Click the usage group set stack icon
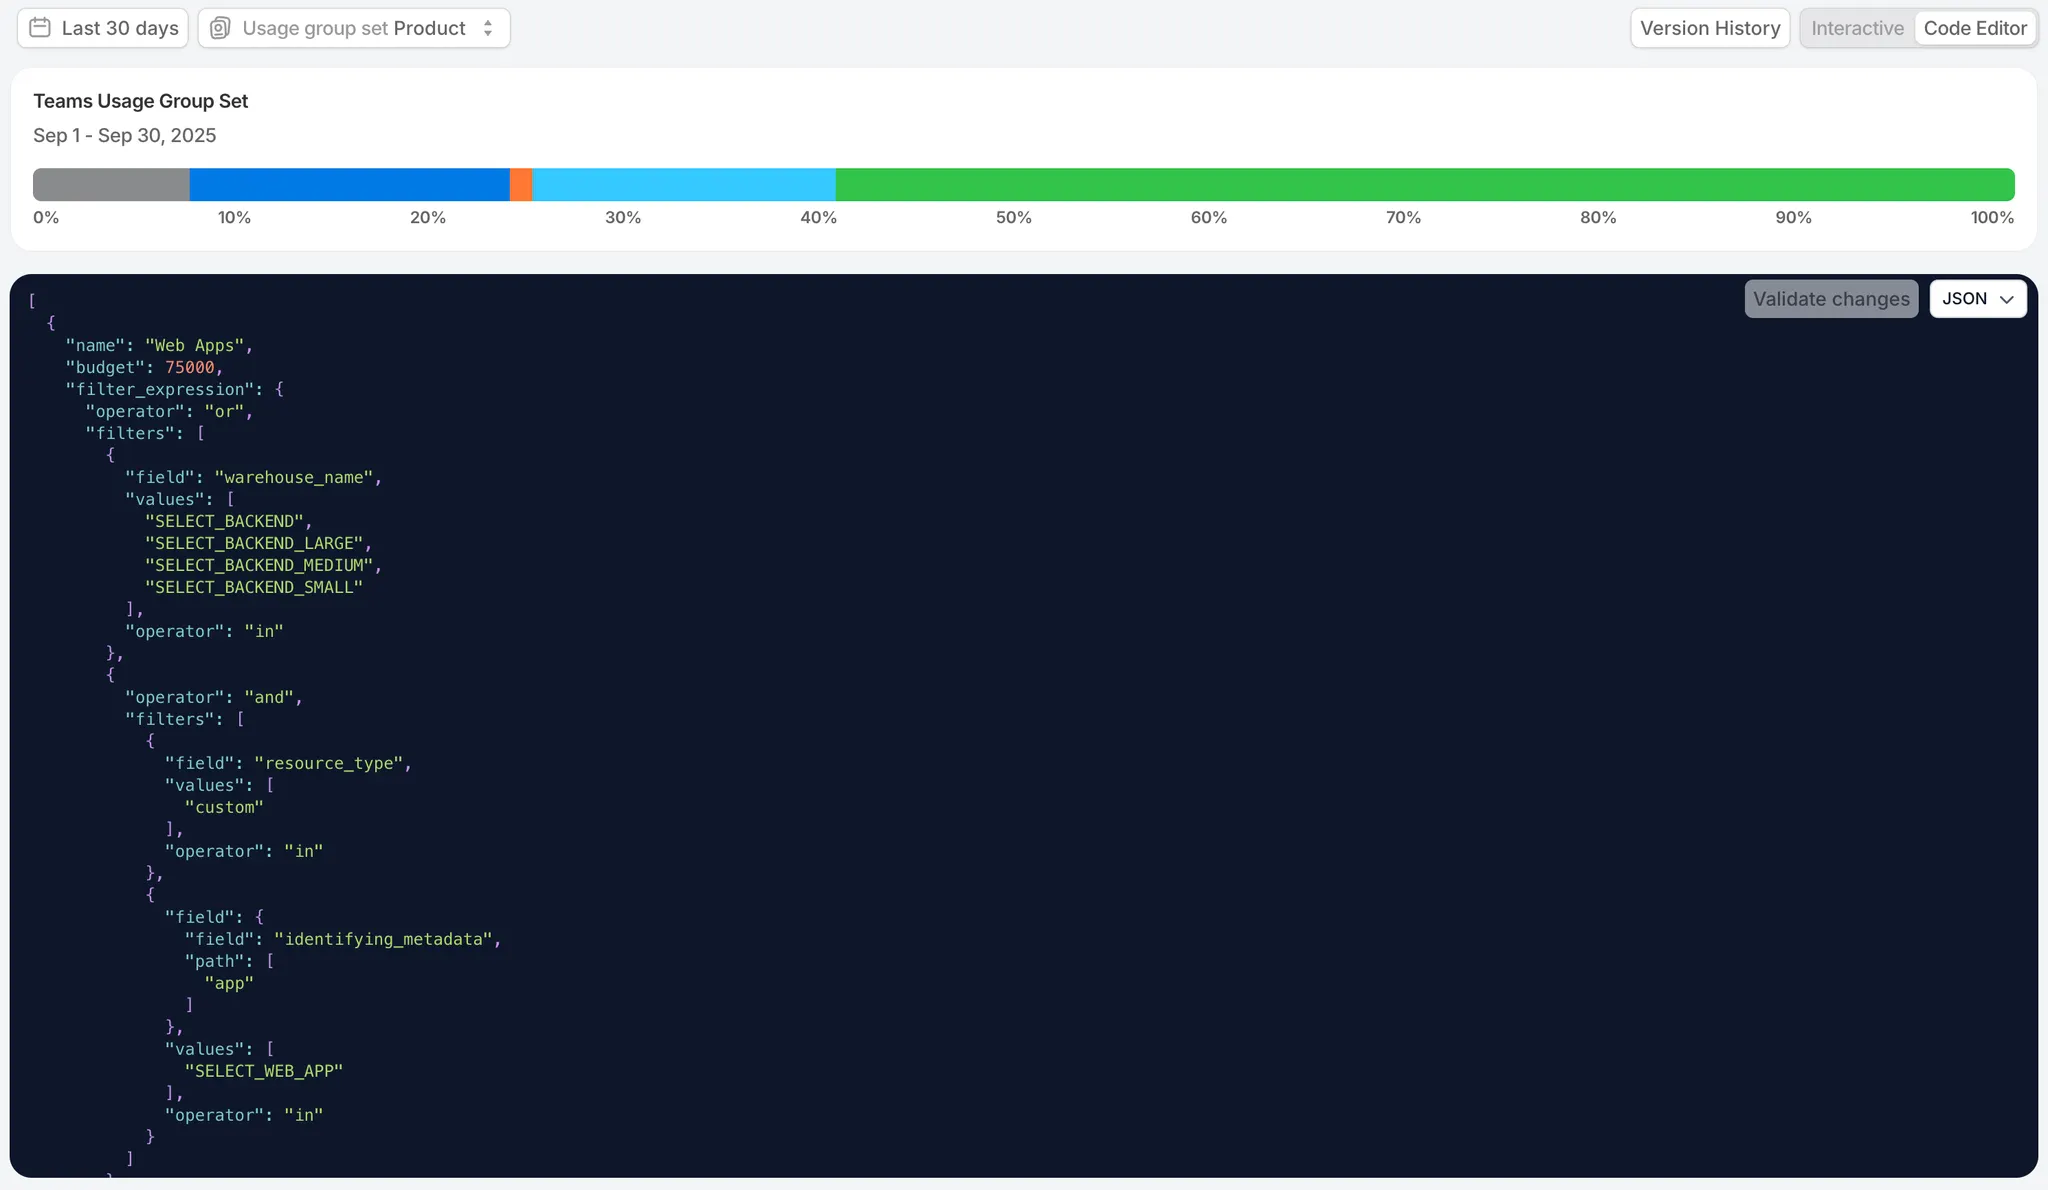This screenshot has height=1190, width=2048. 220,28
